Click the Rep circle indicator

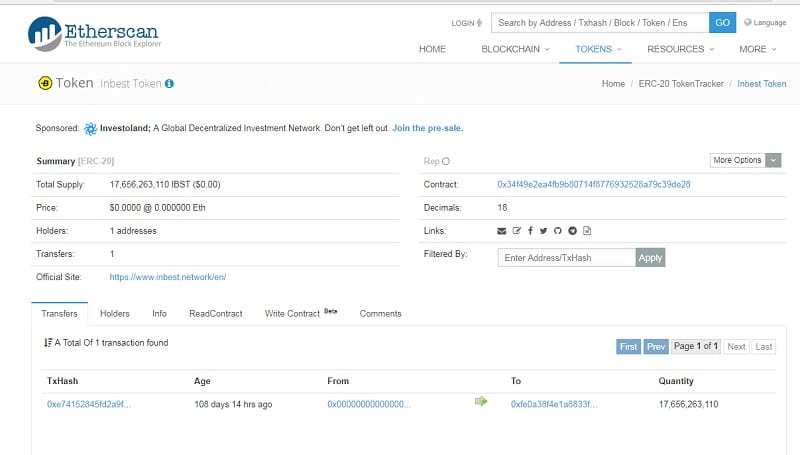(446, 161)
